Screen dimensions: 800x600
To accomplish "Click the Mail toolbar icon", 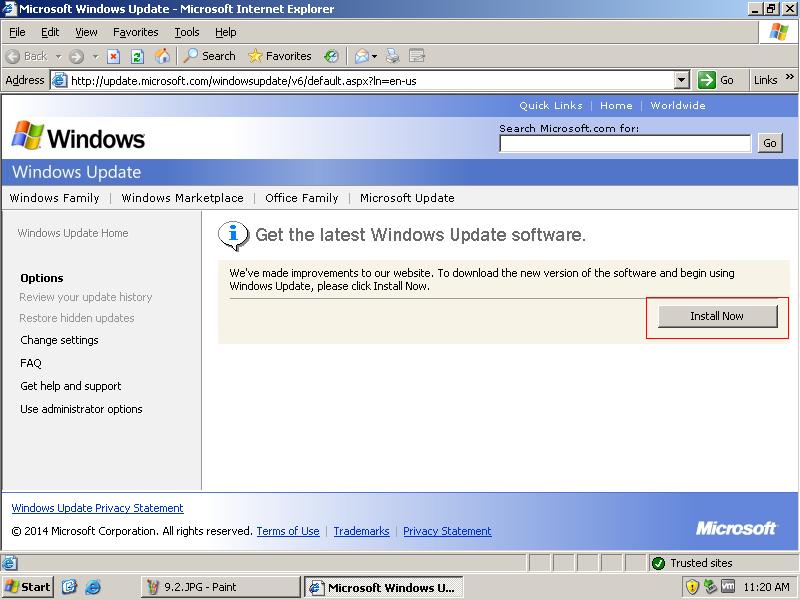I will pos(360,56).
